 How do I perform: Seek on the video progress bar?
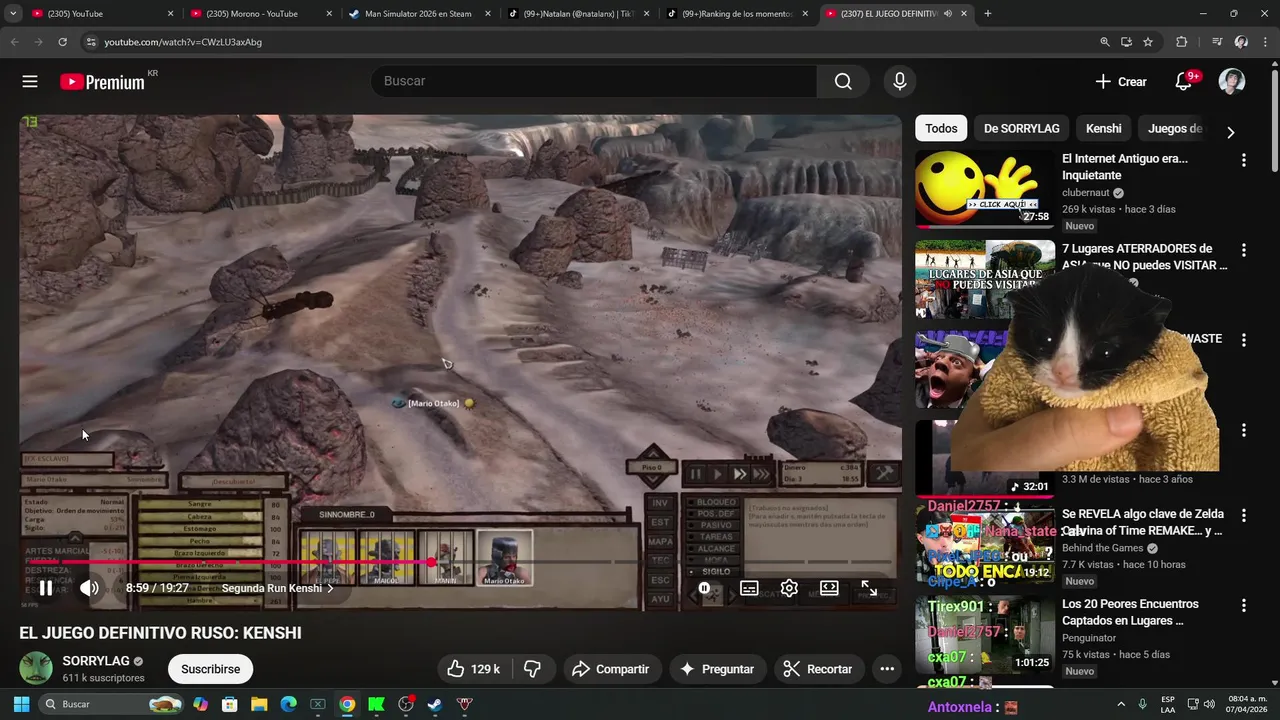[460, 563]
